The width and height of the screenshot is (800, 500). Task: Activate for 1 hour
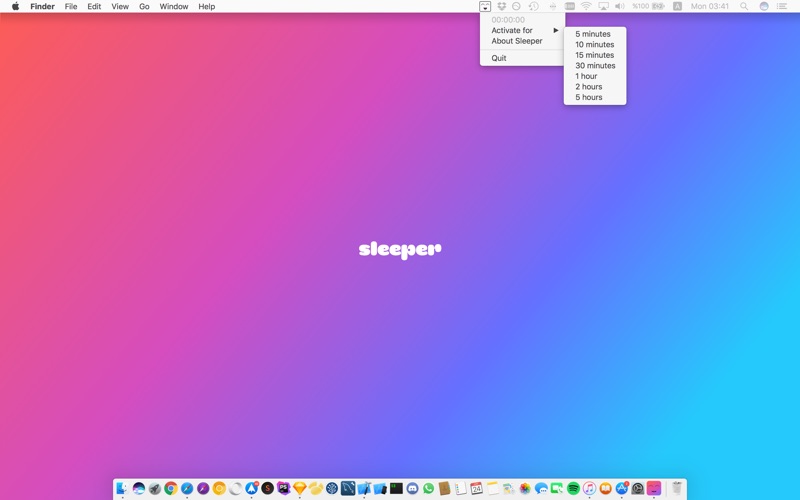[595, 76]
